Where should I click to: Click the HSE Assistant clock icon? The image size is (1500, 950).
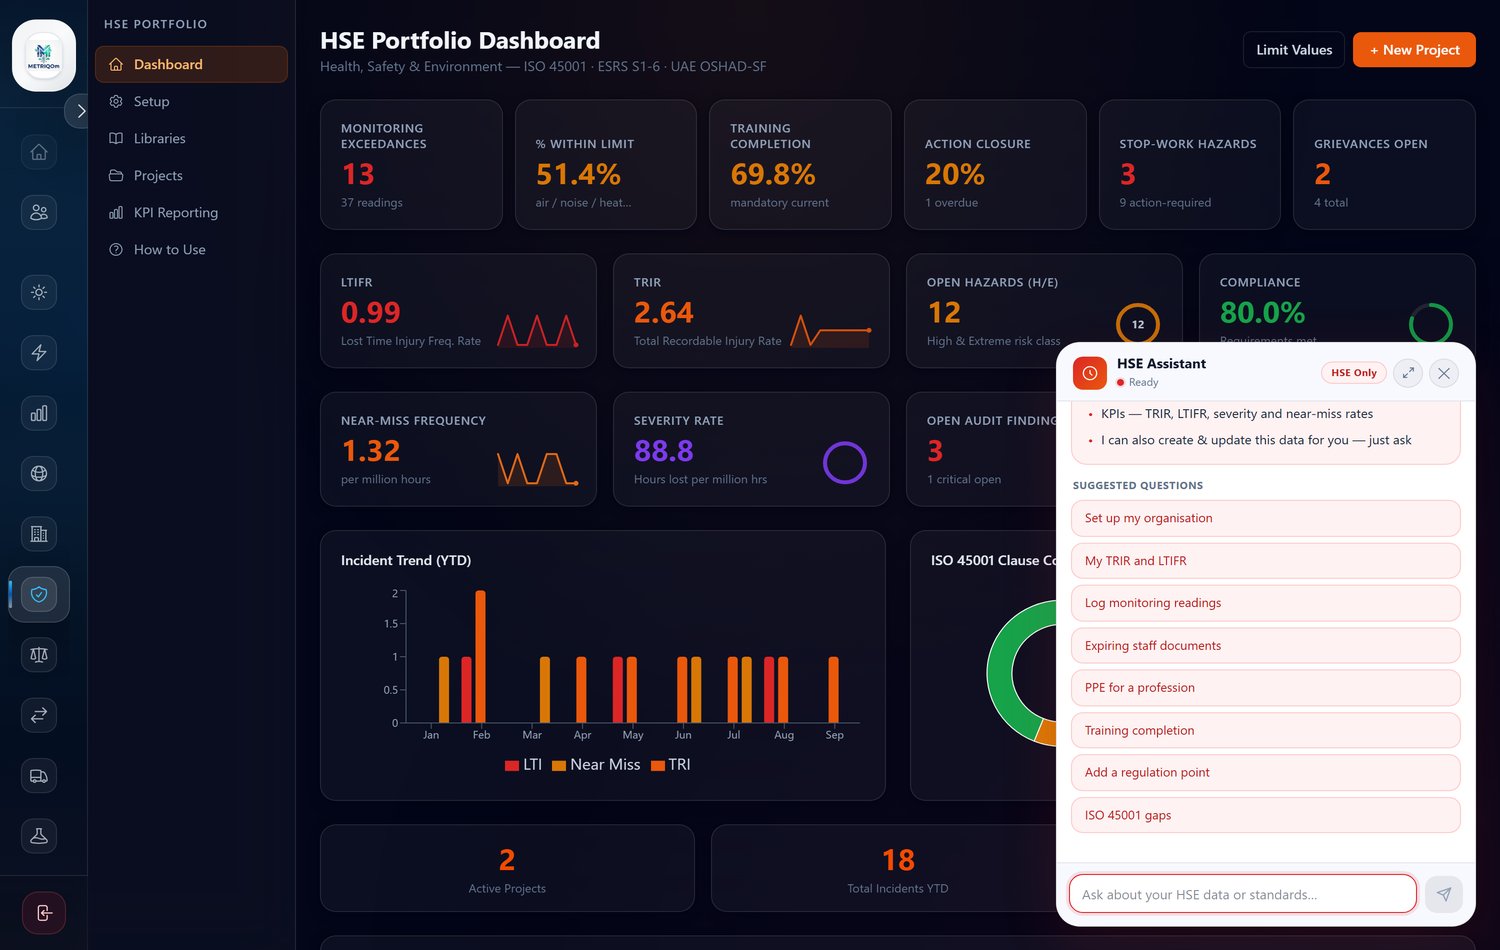coord(1090,373)
